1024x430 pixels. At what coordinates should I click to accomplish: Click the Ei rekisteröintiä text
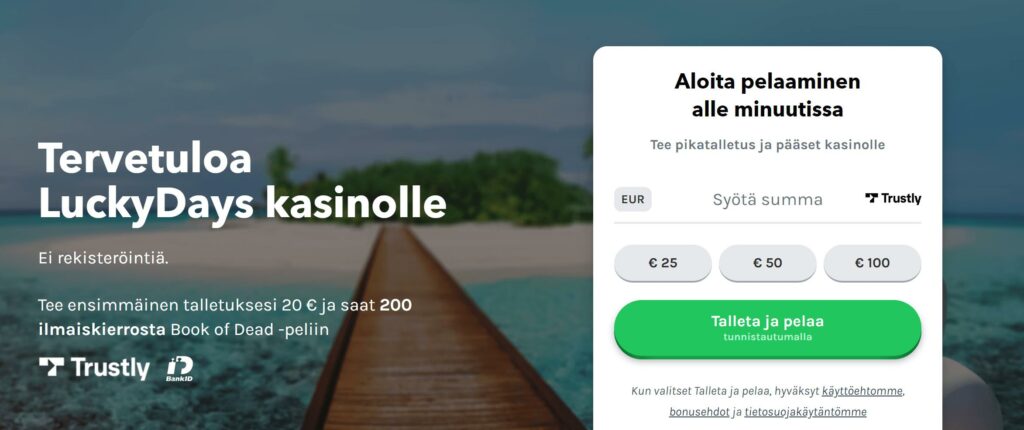[103, 258]
